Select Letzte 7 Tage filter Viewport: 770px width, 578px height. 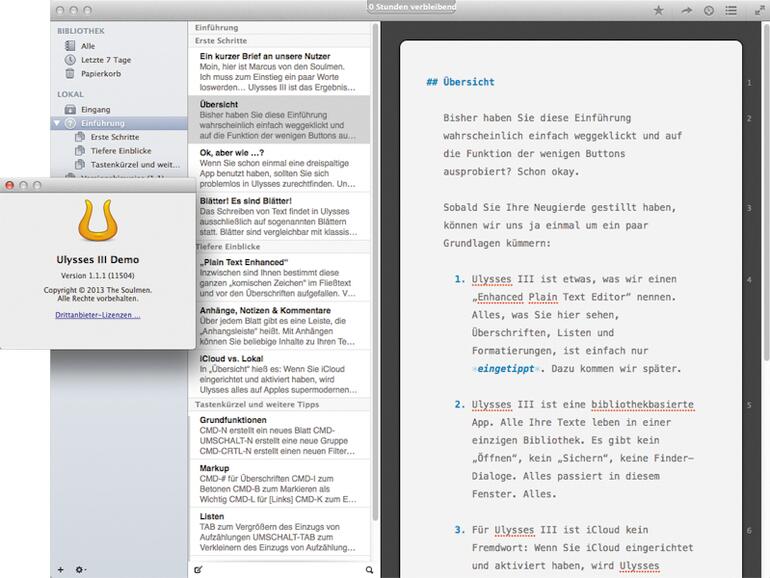pos(119,59)
